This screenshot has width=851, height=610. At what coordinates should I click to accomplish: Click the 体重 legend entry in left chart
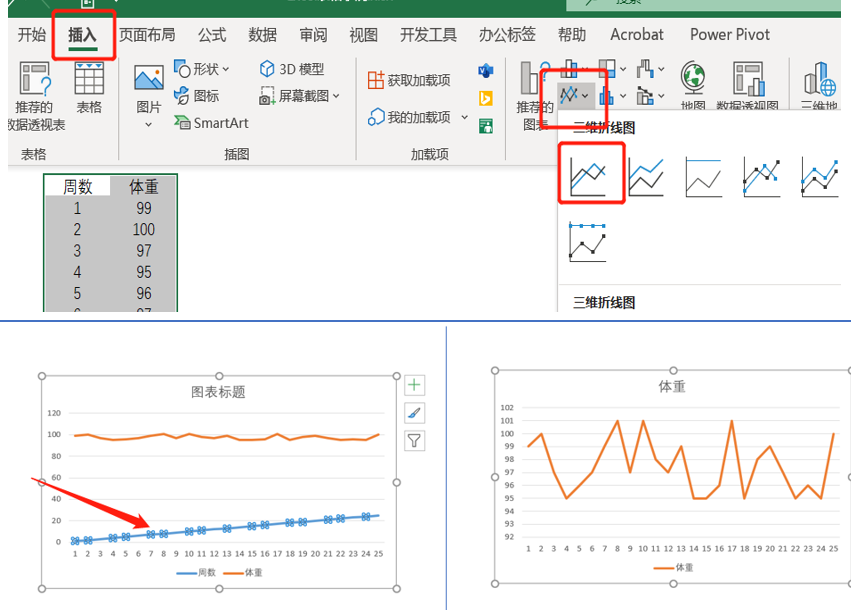tap(243, 573)
